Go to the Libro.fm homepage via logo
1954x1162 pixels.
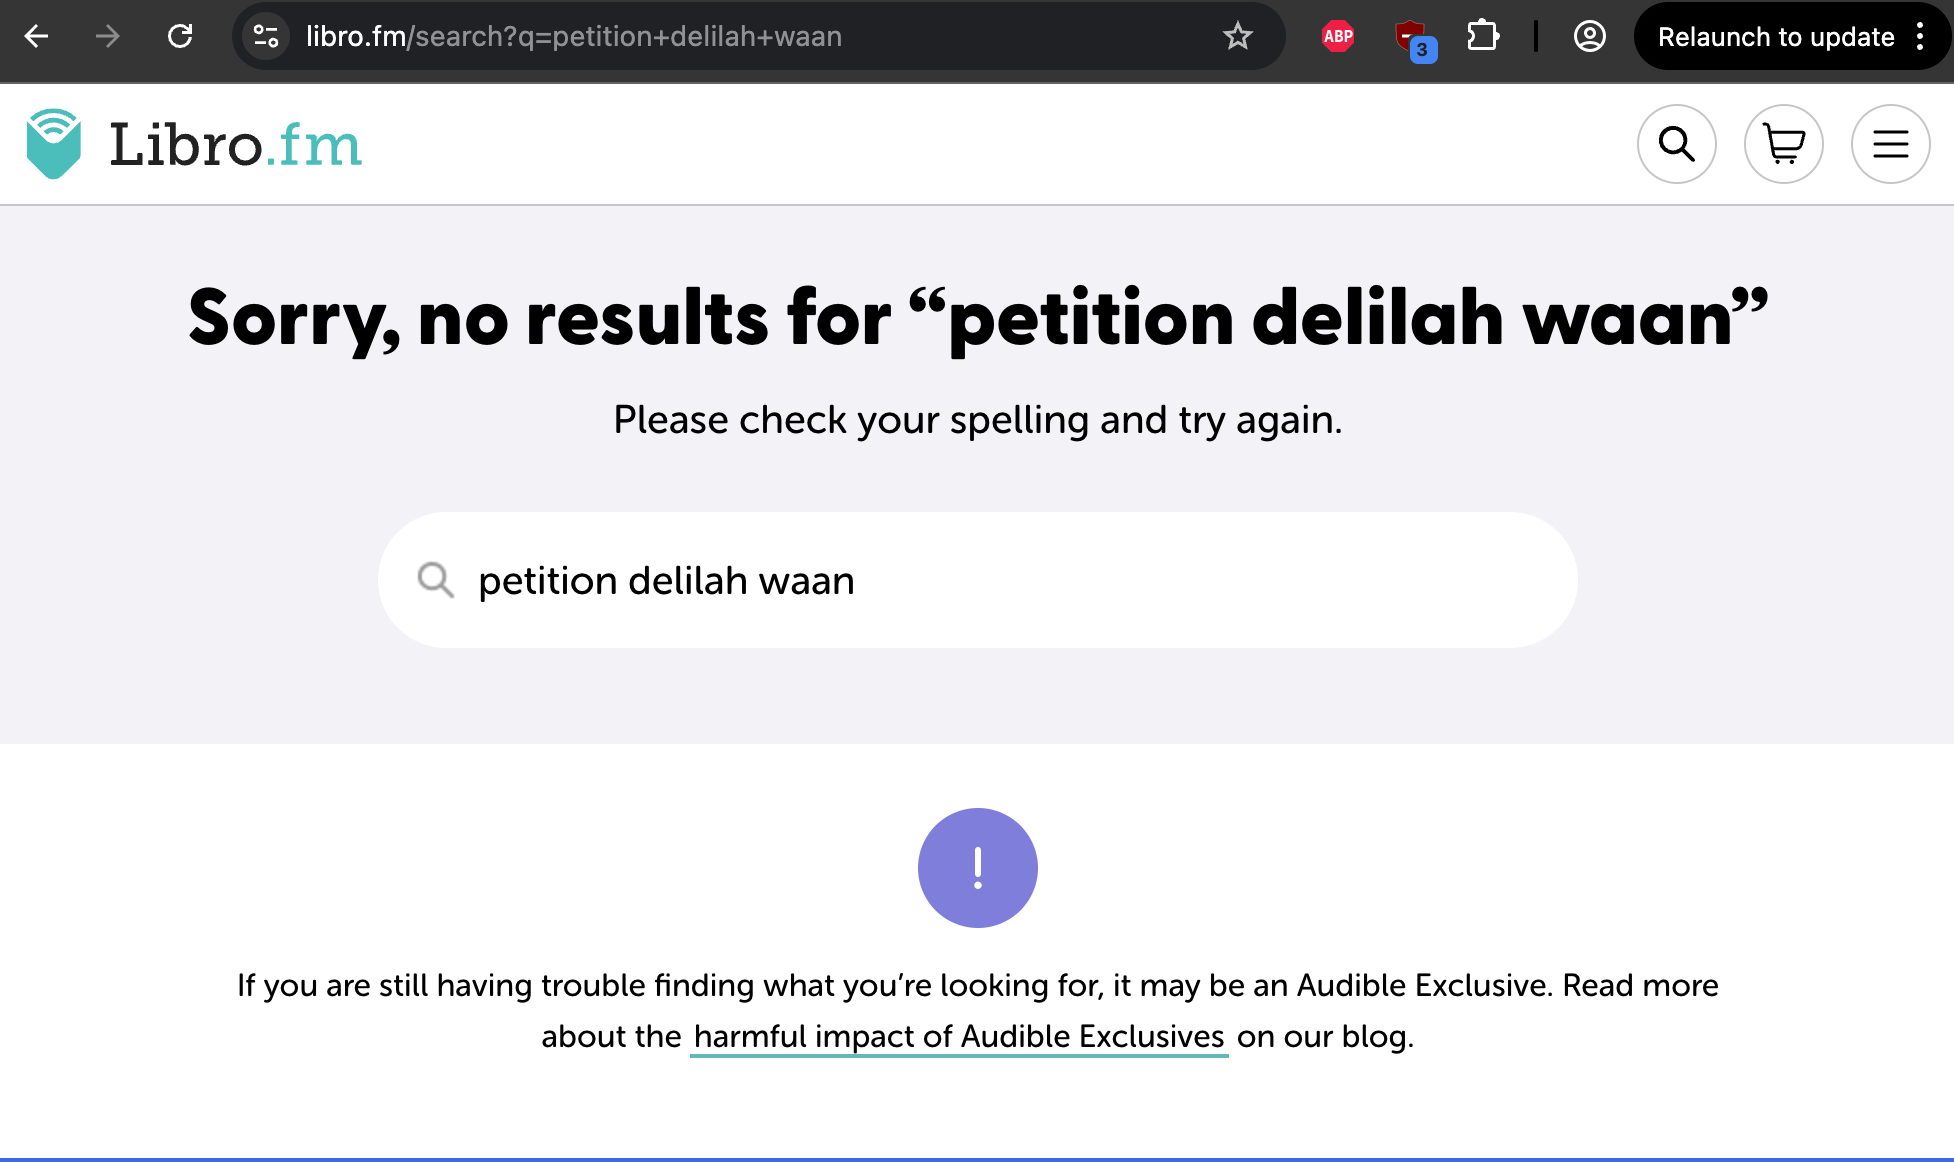194,145
